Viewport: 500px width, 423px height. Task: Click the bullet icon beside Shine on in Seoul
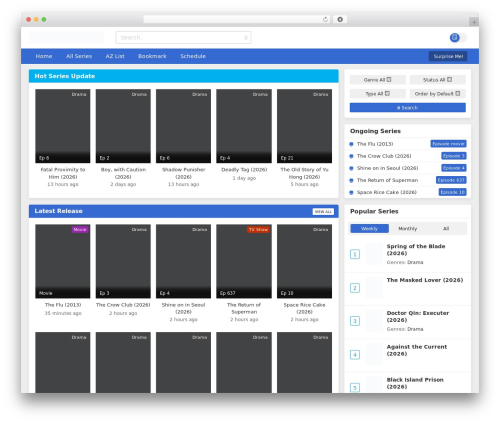tap(351, 168)
